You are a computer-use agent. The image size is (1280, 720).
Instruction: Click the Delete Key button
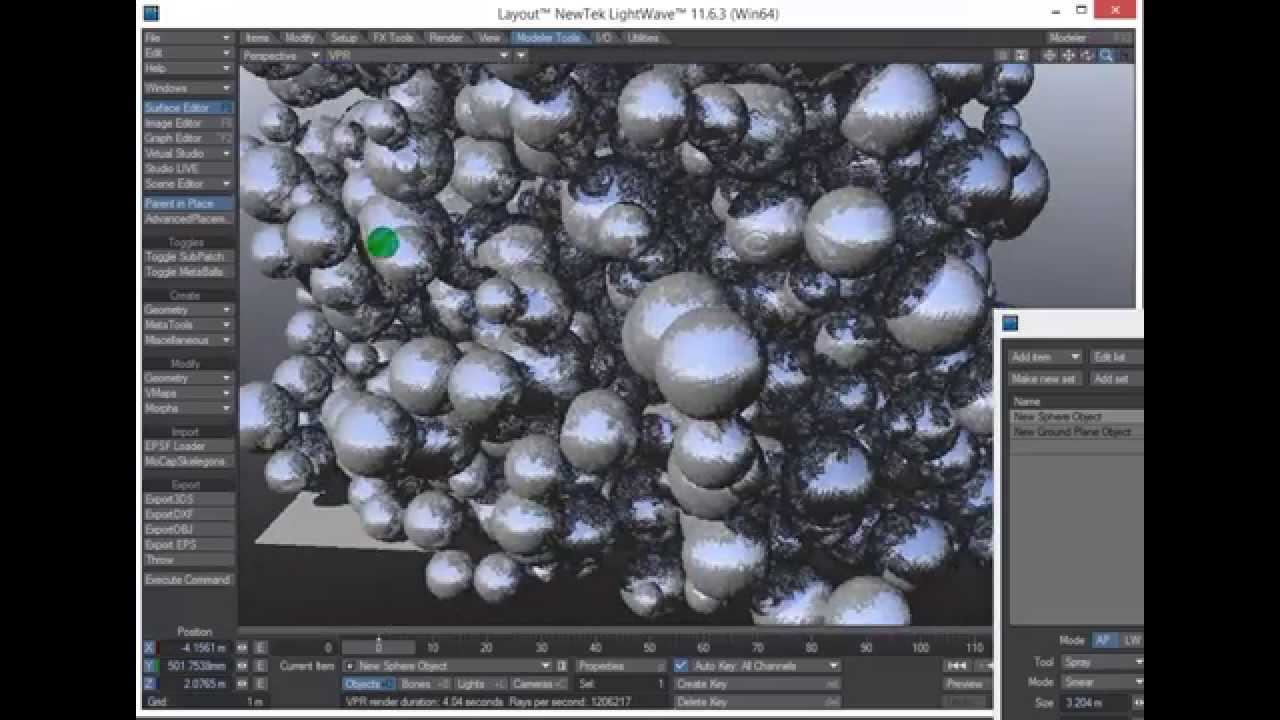[x=757, y=702]
